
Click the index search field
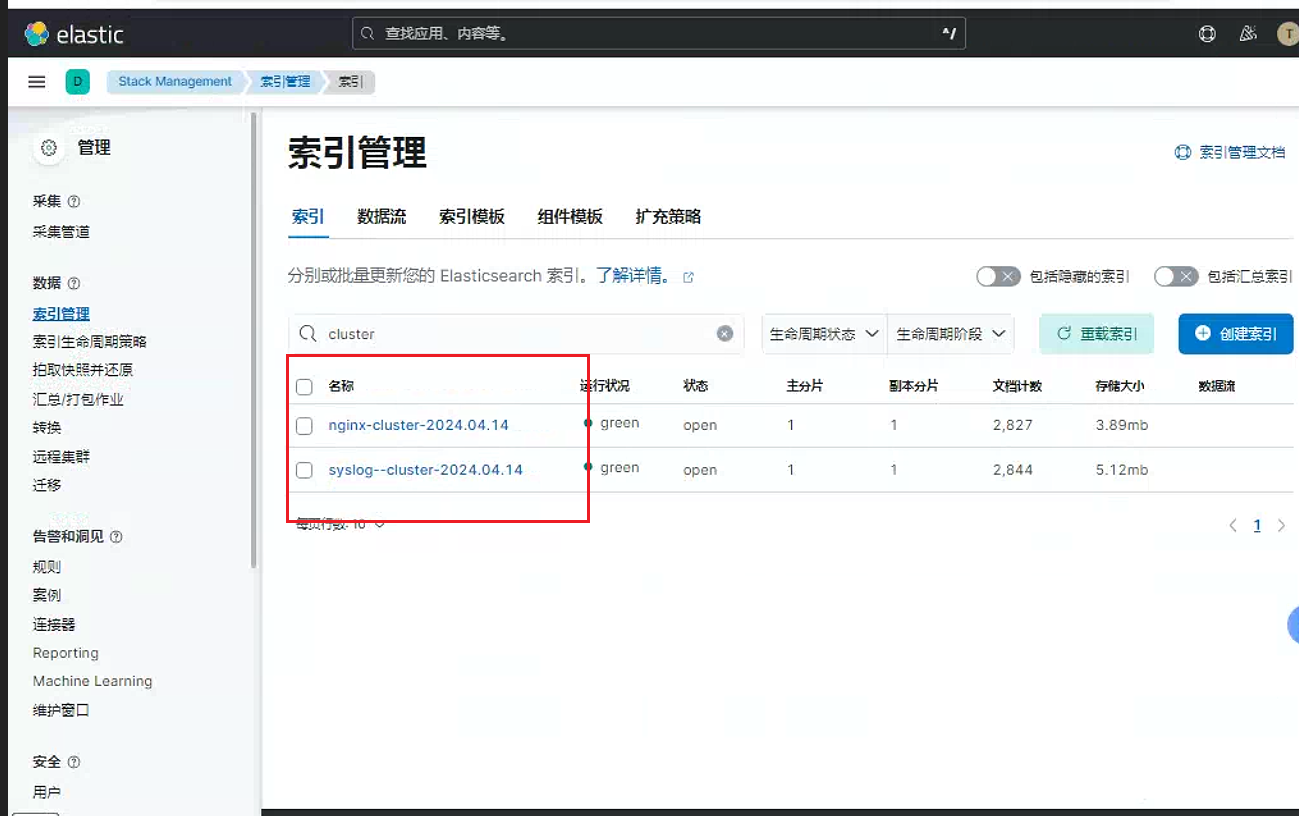point(516,334)
